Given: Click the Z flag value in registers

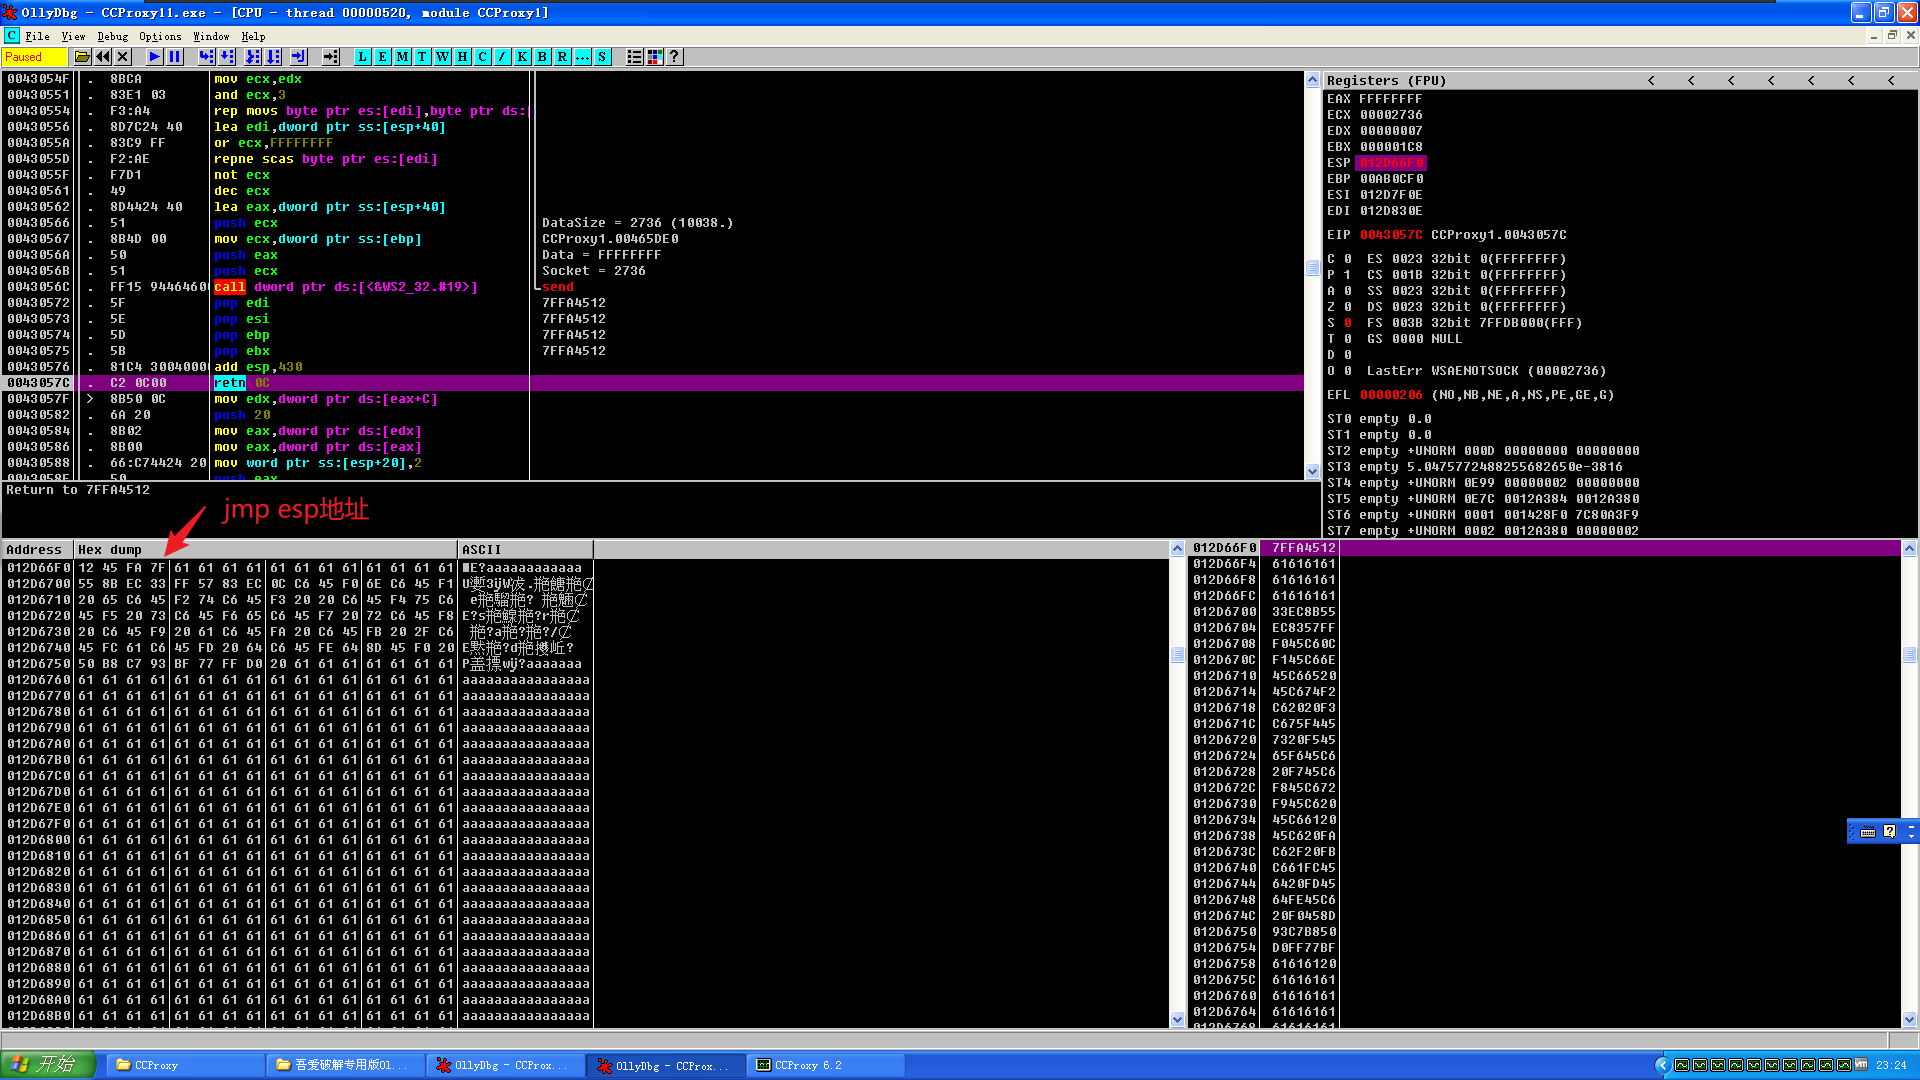Looking at the screenshot, I should [1348, 307].
